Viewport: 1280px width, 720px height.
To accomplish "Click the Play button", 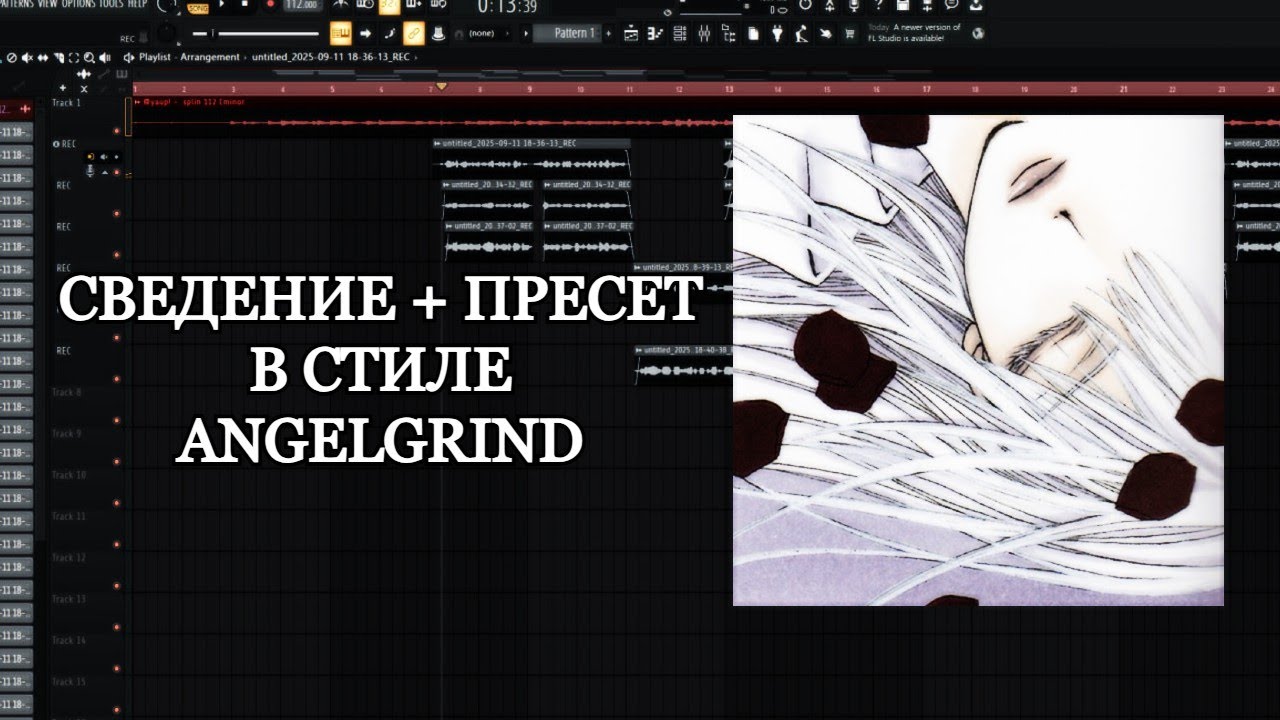I will [222, 5].
